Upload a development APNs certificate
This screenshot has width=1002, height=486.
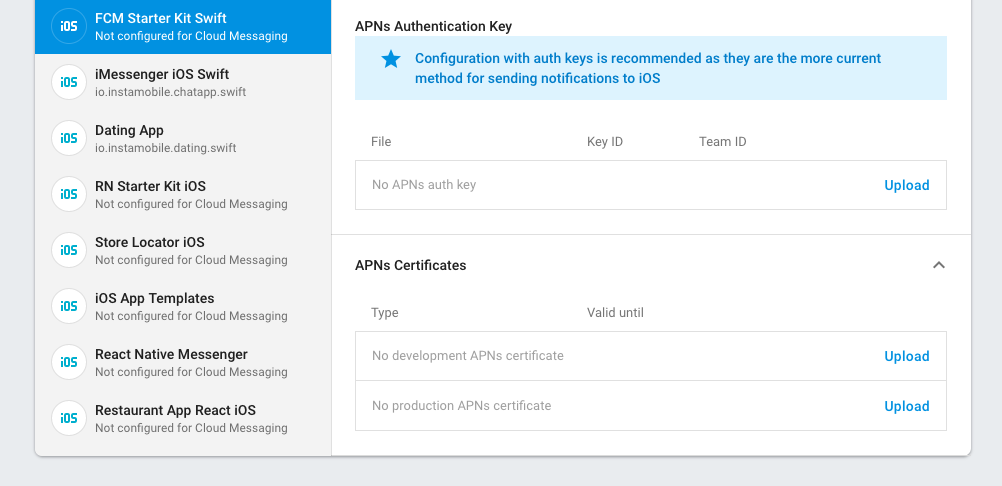(x=906, y=356)
